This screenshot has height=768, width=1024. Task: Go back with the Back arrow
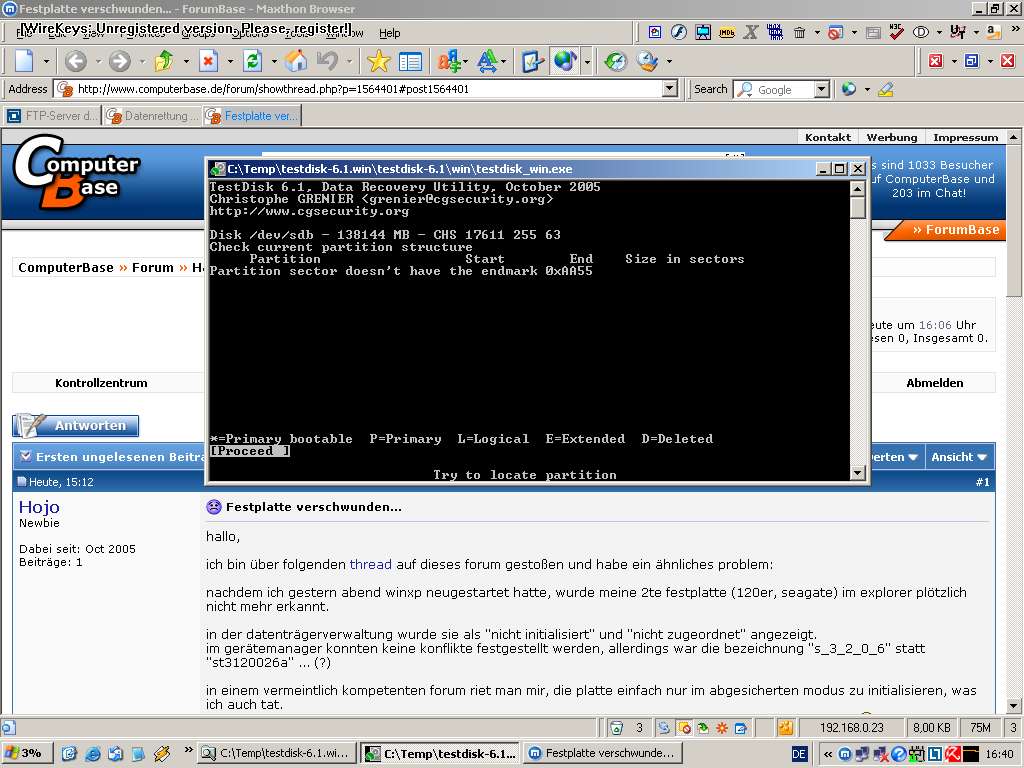76,61
